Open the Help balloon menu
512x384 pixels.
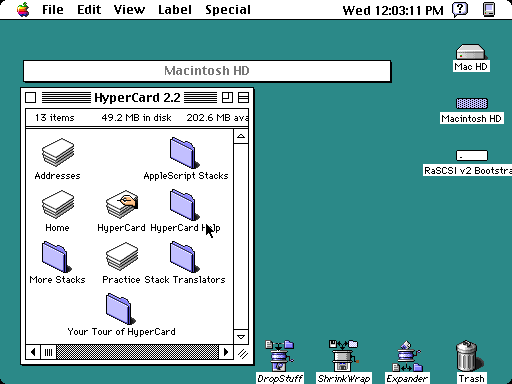[460, 9]
